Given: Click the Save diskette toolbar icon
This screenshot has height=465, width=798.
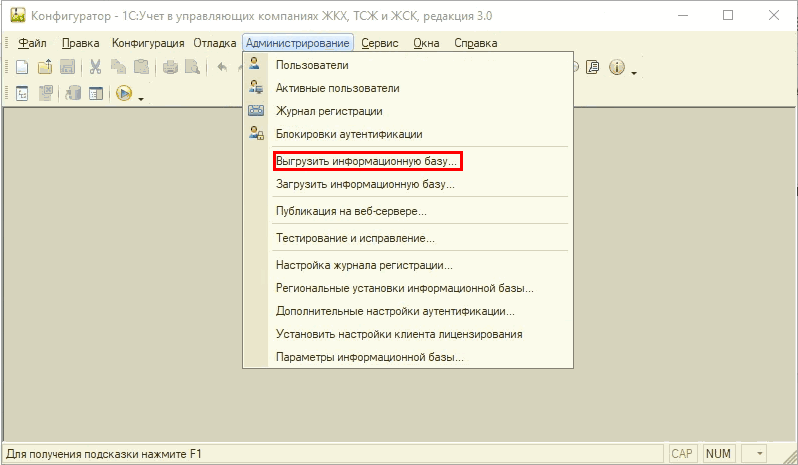Looking at the screenshot, I should [x=68, y=67].
